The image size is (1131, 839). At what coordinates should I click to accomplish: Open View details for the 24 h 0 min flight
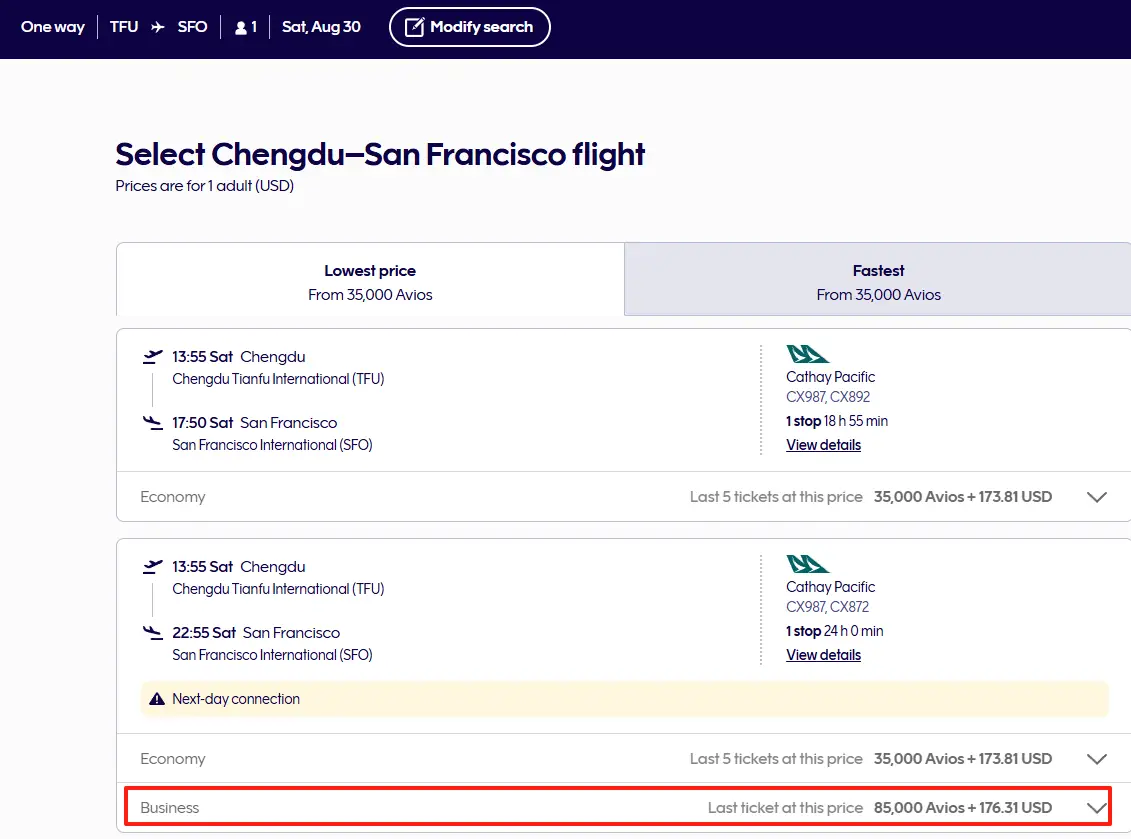(823, 655)
